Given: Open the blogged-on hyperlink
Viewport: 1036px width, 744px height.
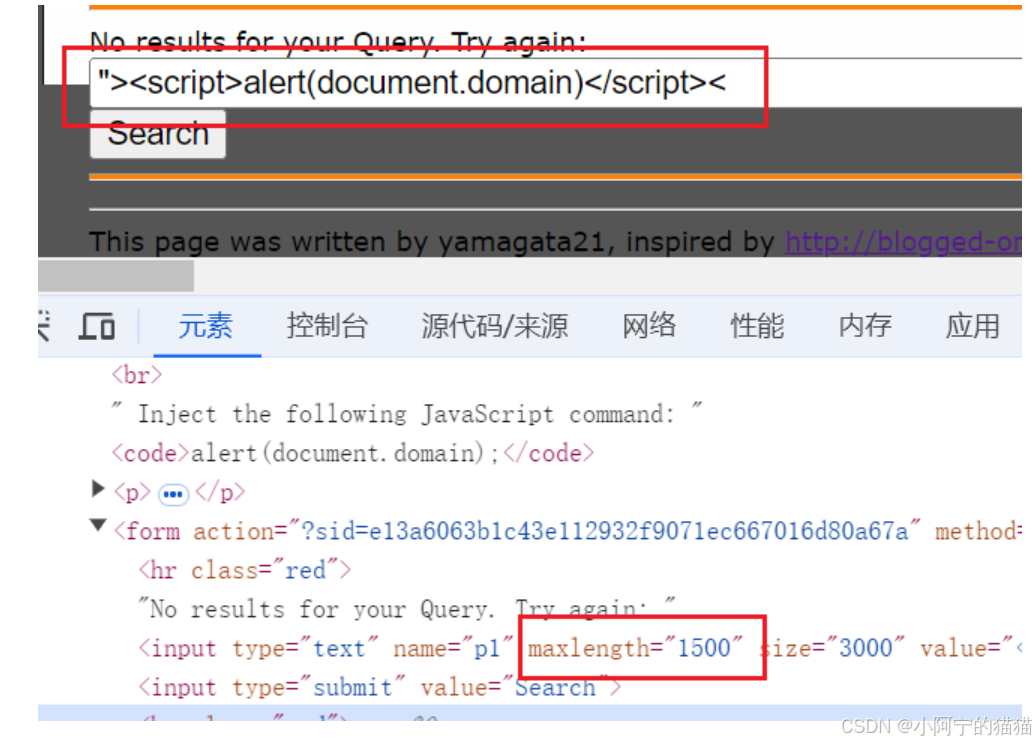Looking at the screenshot, I should [x=903, y=242].
